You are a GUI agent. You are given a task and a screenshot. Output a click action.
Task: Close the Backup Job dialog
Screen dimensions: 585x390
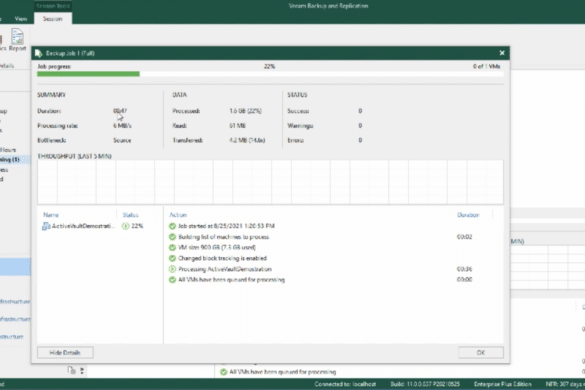pos(502,53)
